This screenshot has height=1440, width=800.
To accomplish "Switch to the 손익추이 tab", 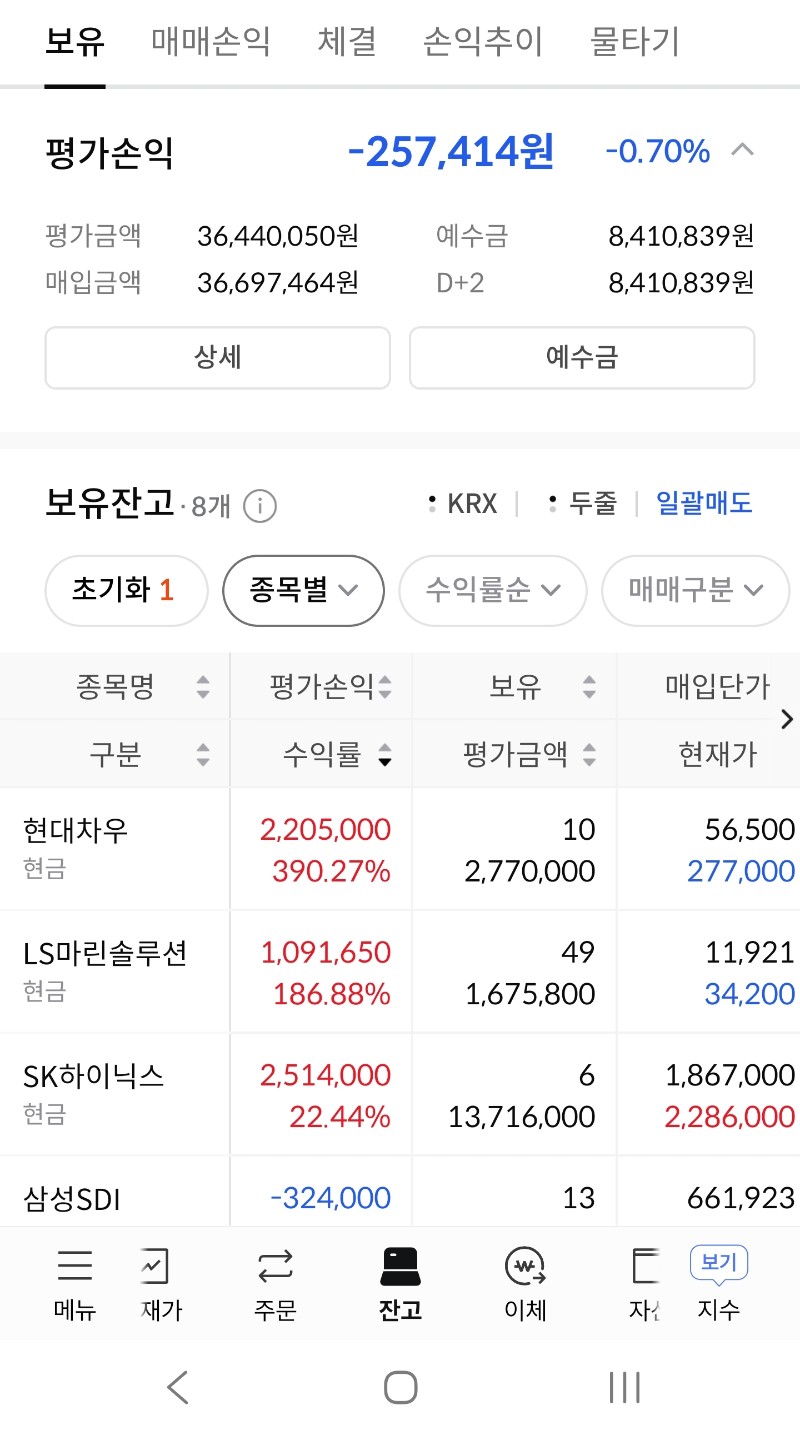I will (x=483, y=42).
